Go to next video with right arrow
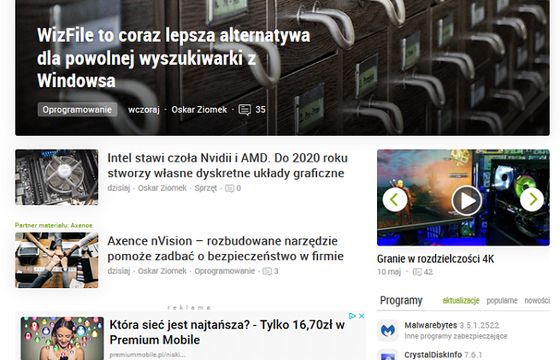 [x=532, y=199]
